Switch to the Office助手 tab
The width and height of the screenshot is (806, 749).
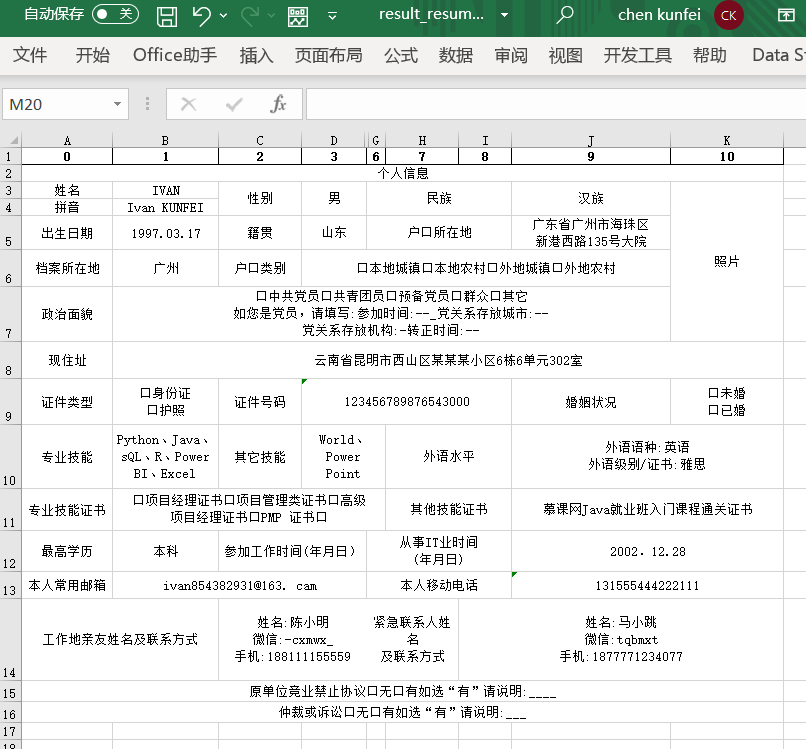[175, 55]
